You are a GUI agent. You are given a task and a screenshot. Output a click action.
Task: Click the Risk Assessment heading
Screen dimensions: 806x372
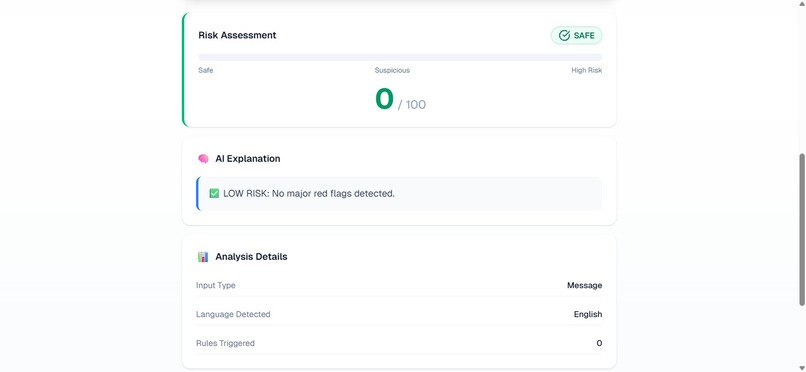pos(237,35)
